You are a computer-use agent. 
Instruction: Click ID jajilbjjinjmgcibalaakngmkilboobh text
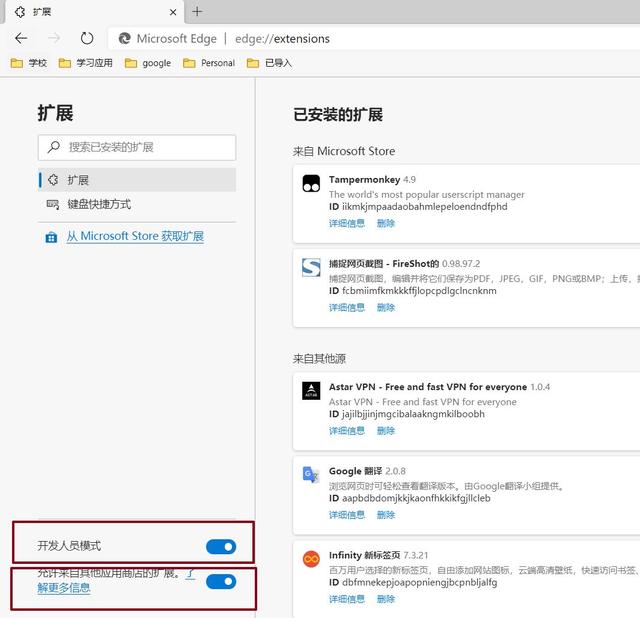tap(407, 414)
